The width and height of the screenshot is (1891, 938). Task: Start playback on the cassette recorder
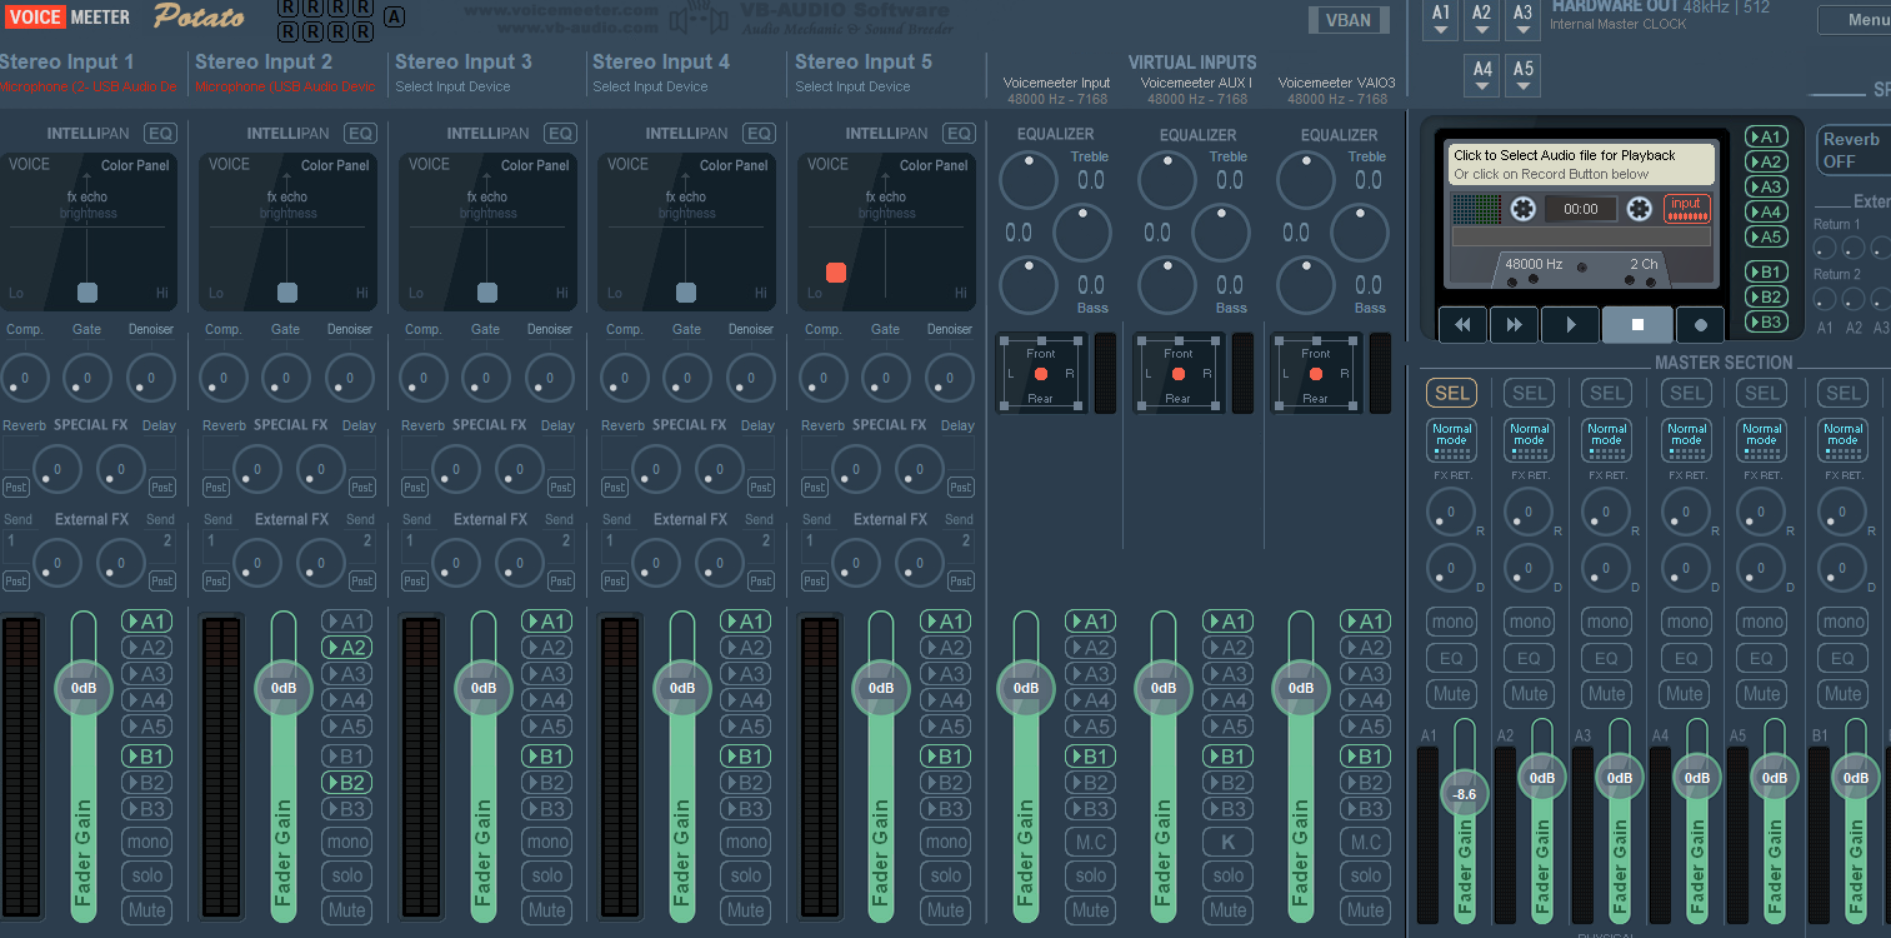(x=1570, y=324)
